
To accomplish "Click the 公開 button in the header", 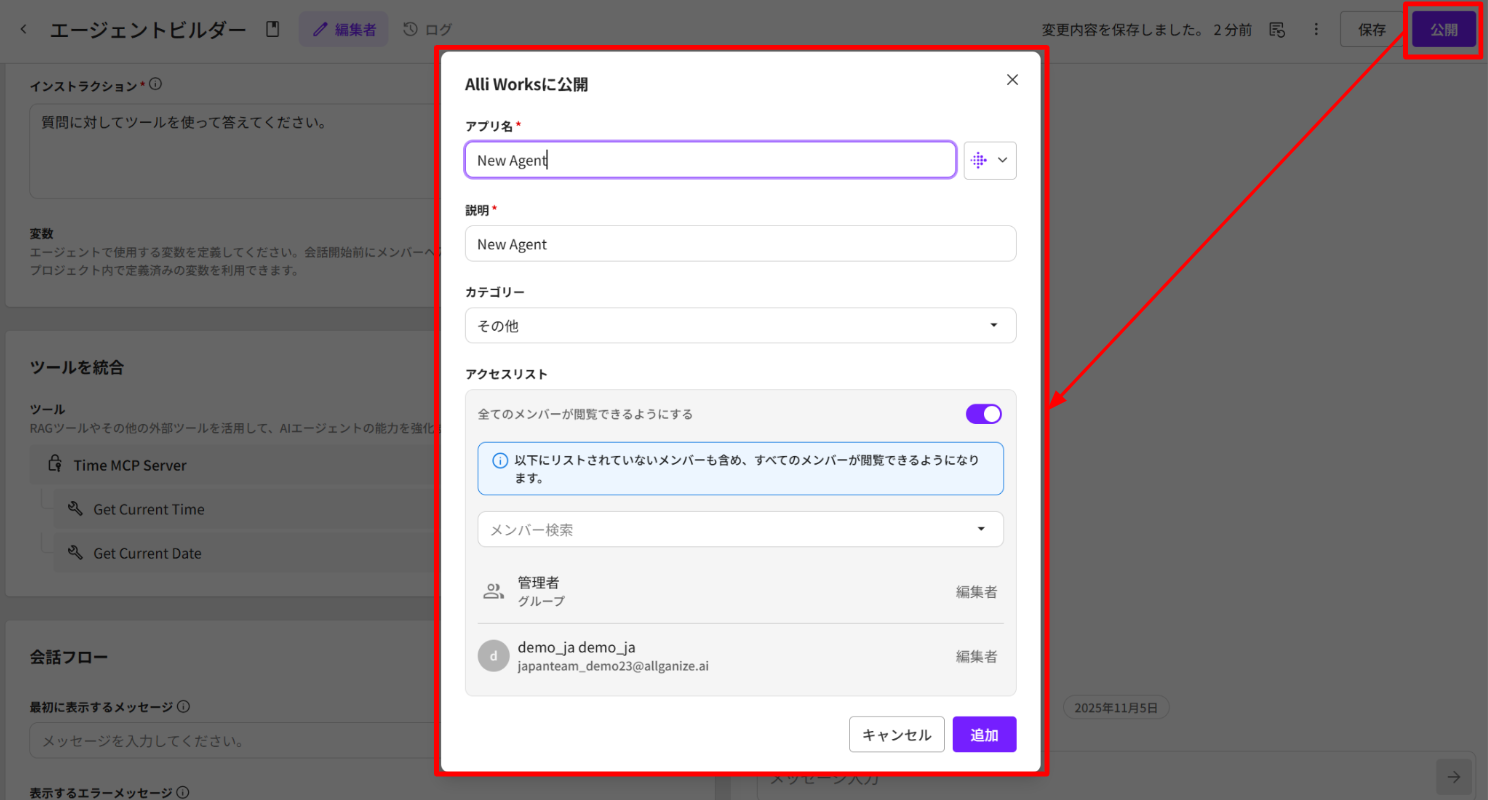I will coord(1443,30).
